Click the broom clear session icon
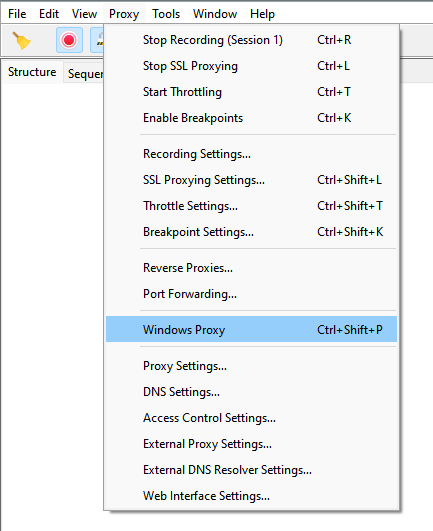Viewport: 433px width, 531px height. tap(21, 41)
